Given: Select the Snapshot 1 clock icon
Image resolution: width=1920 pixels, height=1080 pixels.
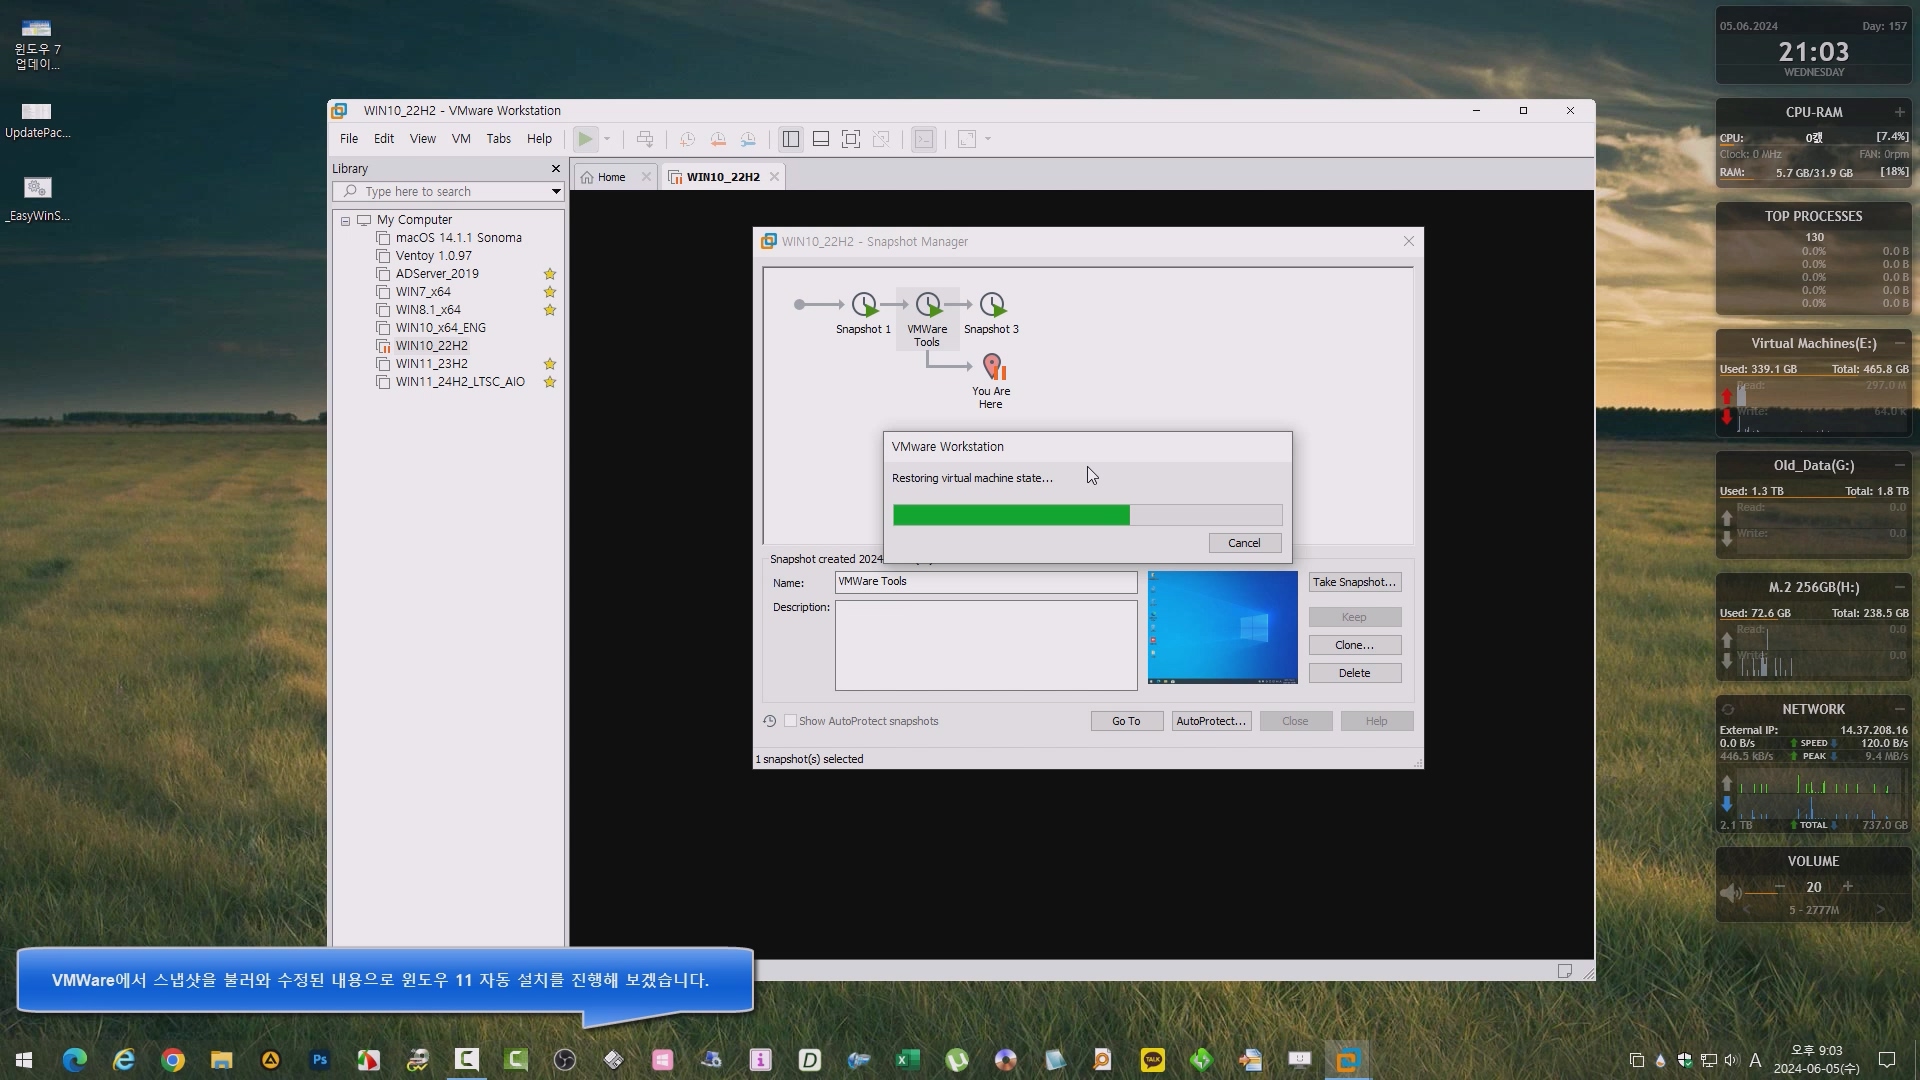Looking at the screenshot, I should pyautogui.click(x=864, y=305).
